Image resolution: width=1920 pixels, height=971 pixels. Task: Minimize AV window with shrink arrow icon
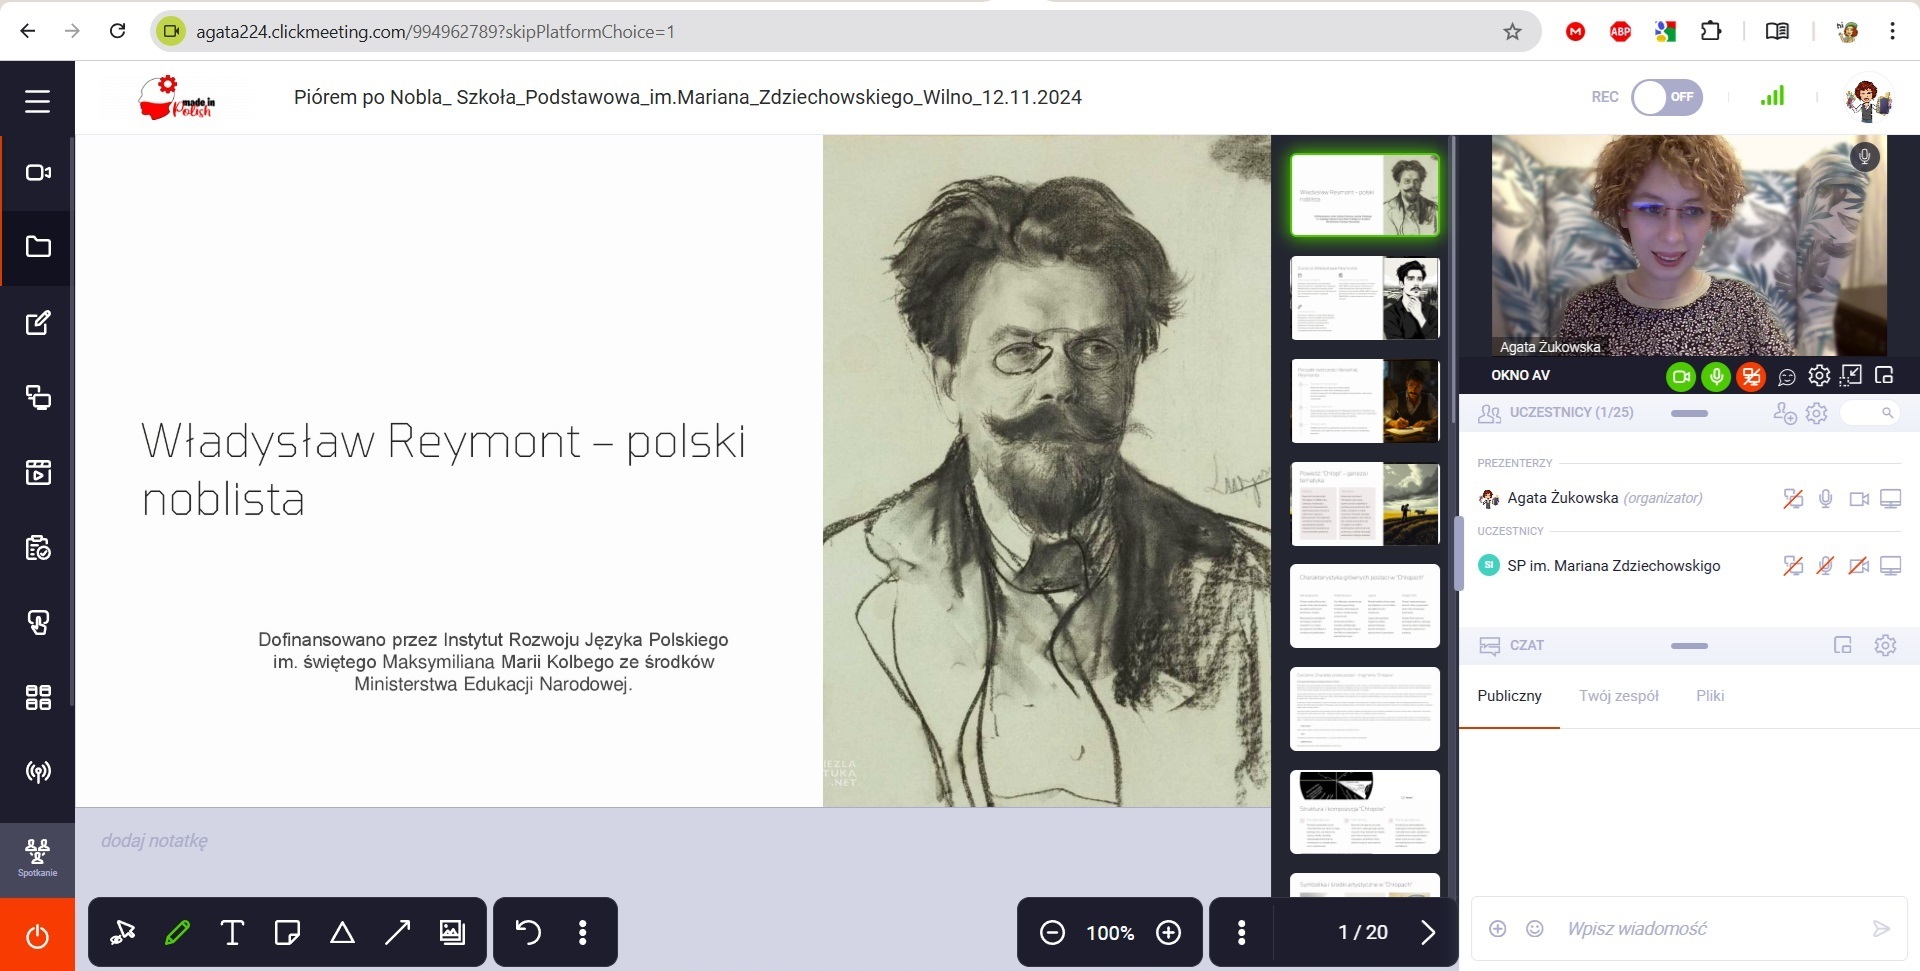tap(1852, 376)
